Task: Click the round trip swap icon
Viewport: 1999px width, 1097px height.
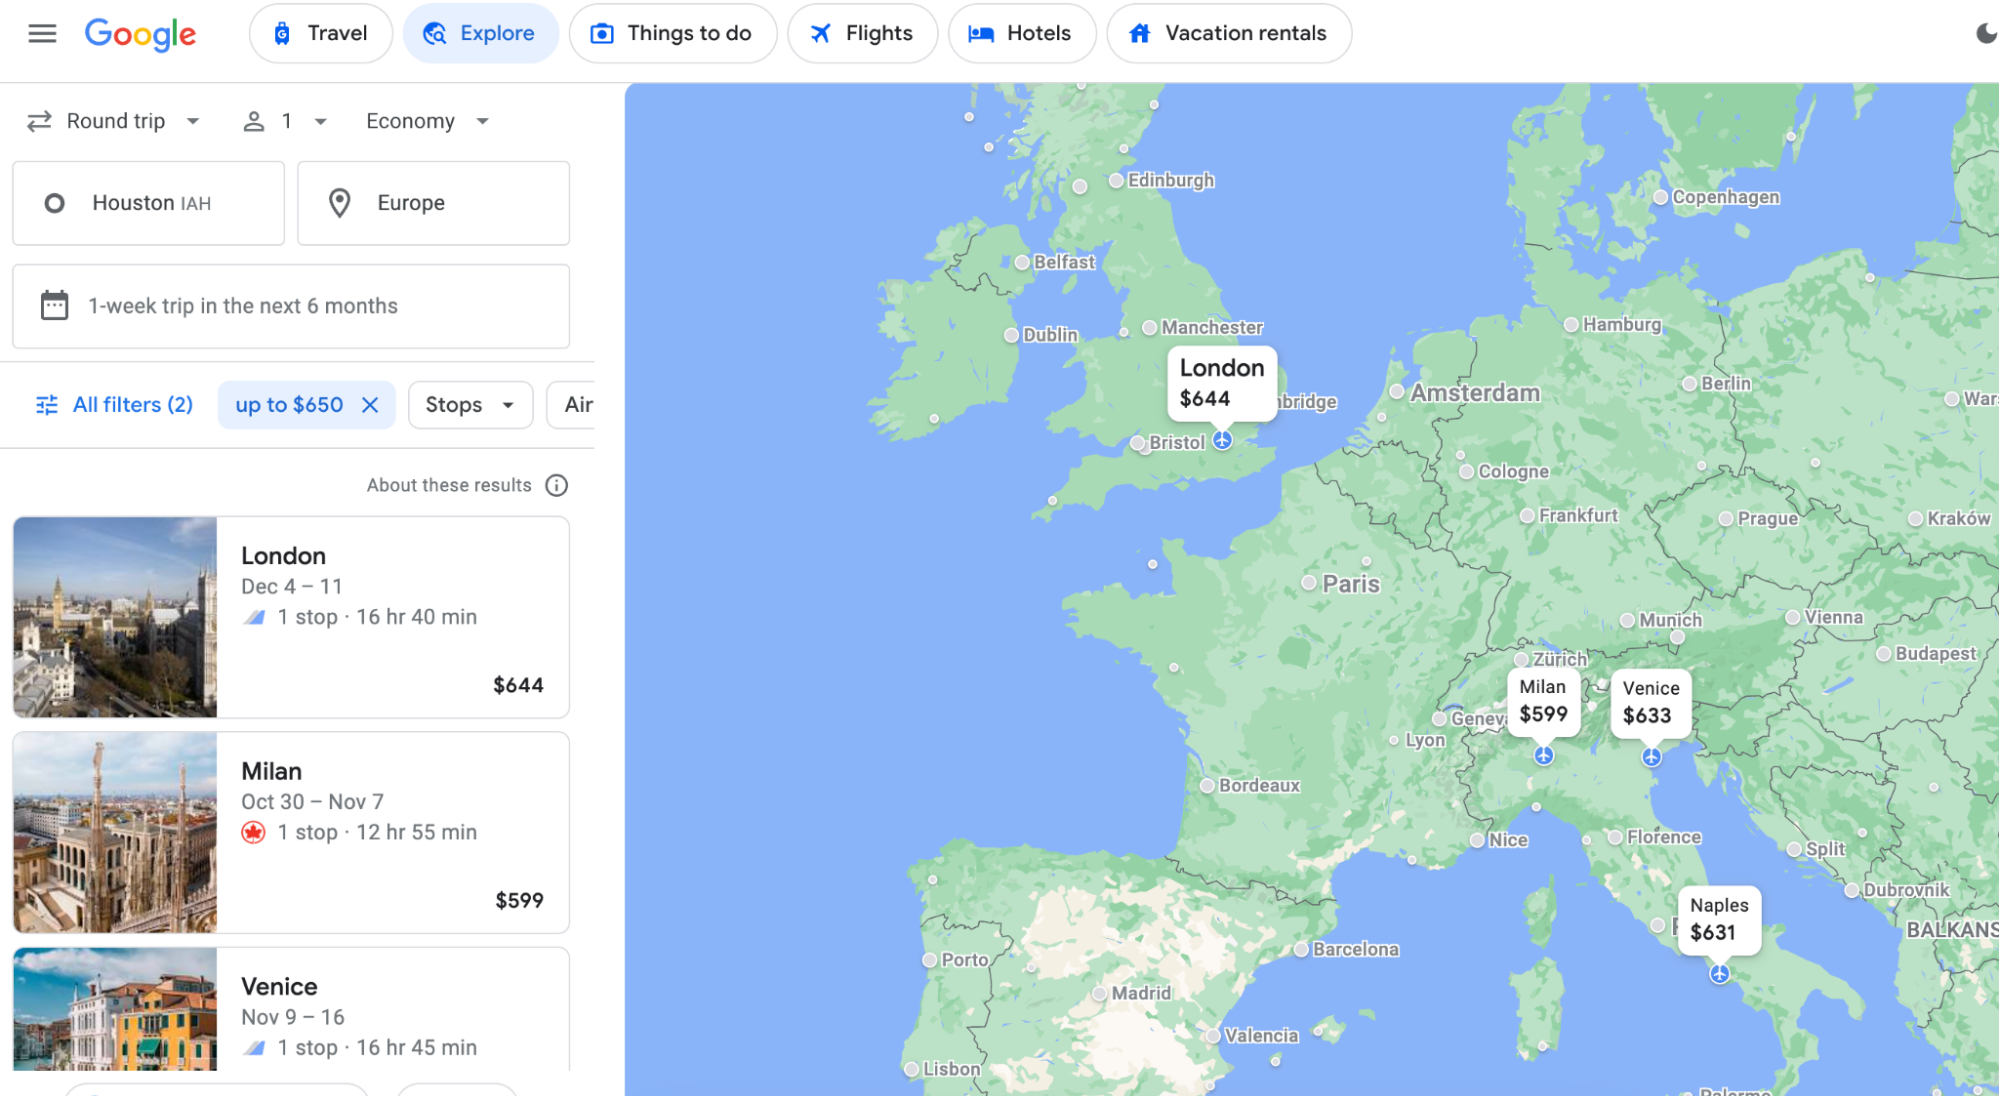Action: coord(41,119)
